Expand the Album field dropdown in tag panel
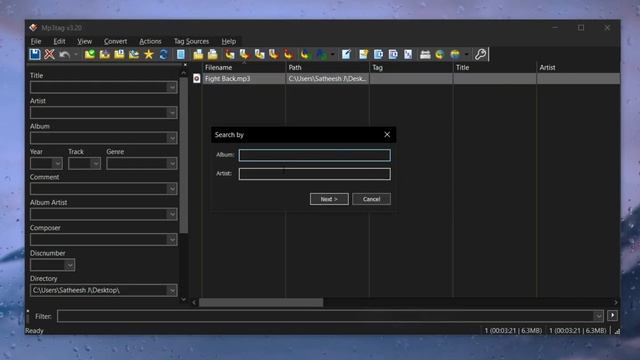Image resolution: width=640 pixels, height=360 pixels. pyautogui.click(x=172, y=138)
